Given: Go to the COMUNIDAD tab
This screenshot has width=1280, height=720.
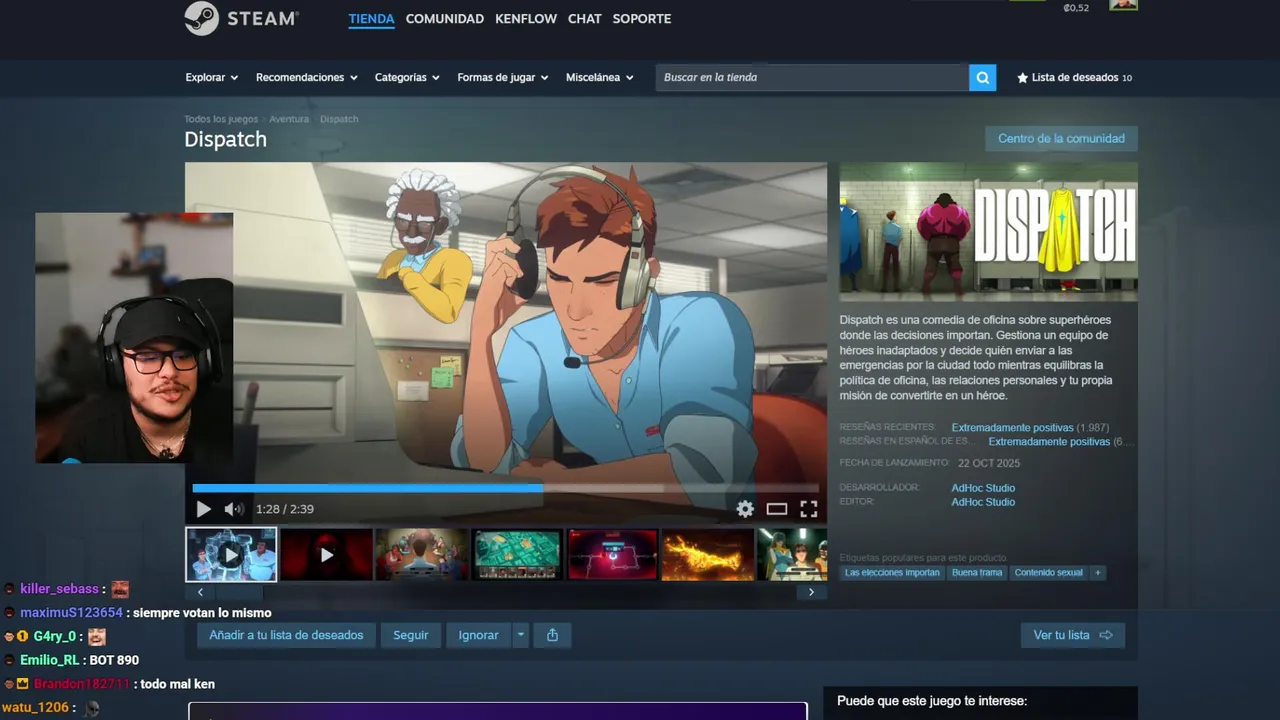Looking at the screenshot, I should pyautogui.click(x=445, y=19).
